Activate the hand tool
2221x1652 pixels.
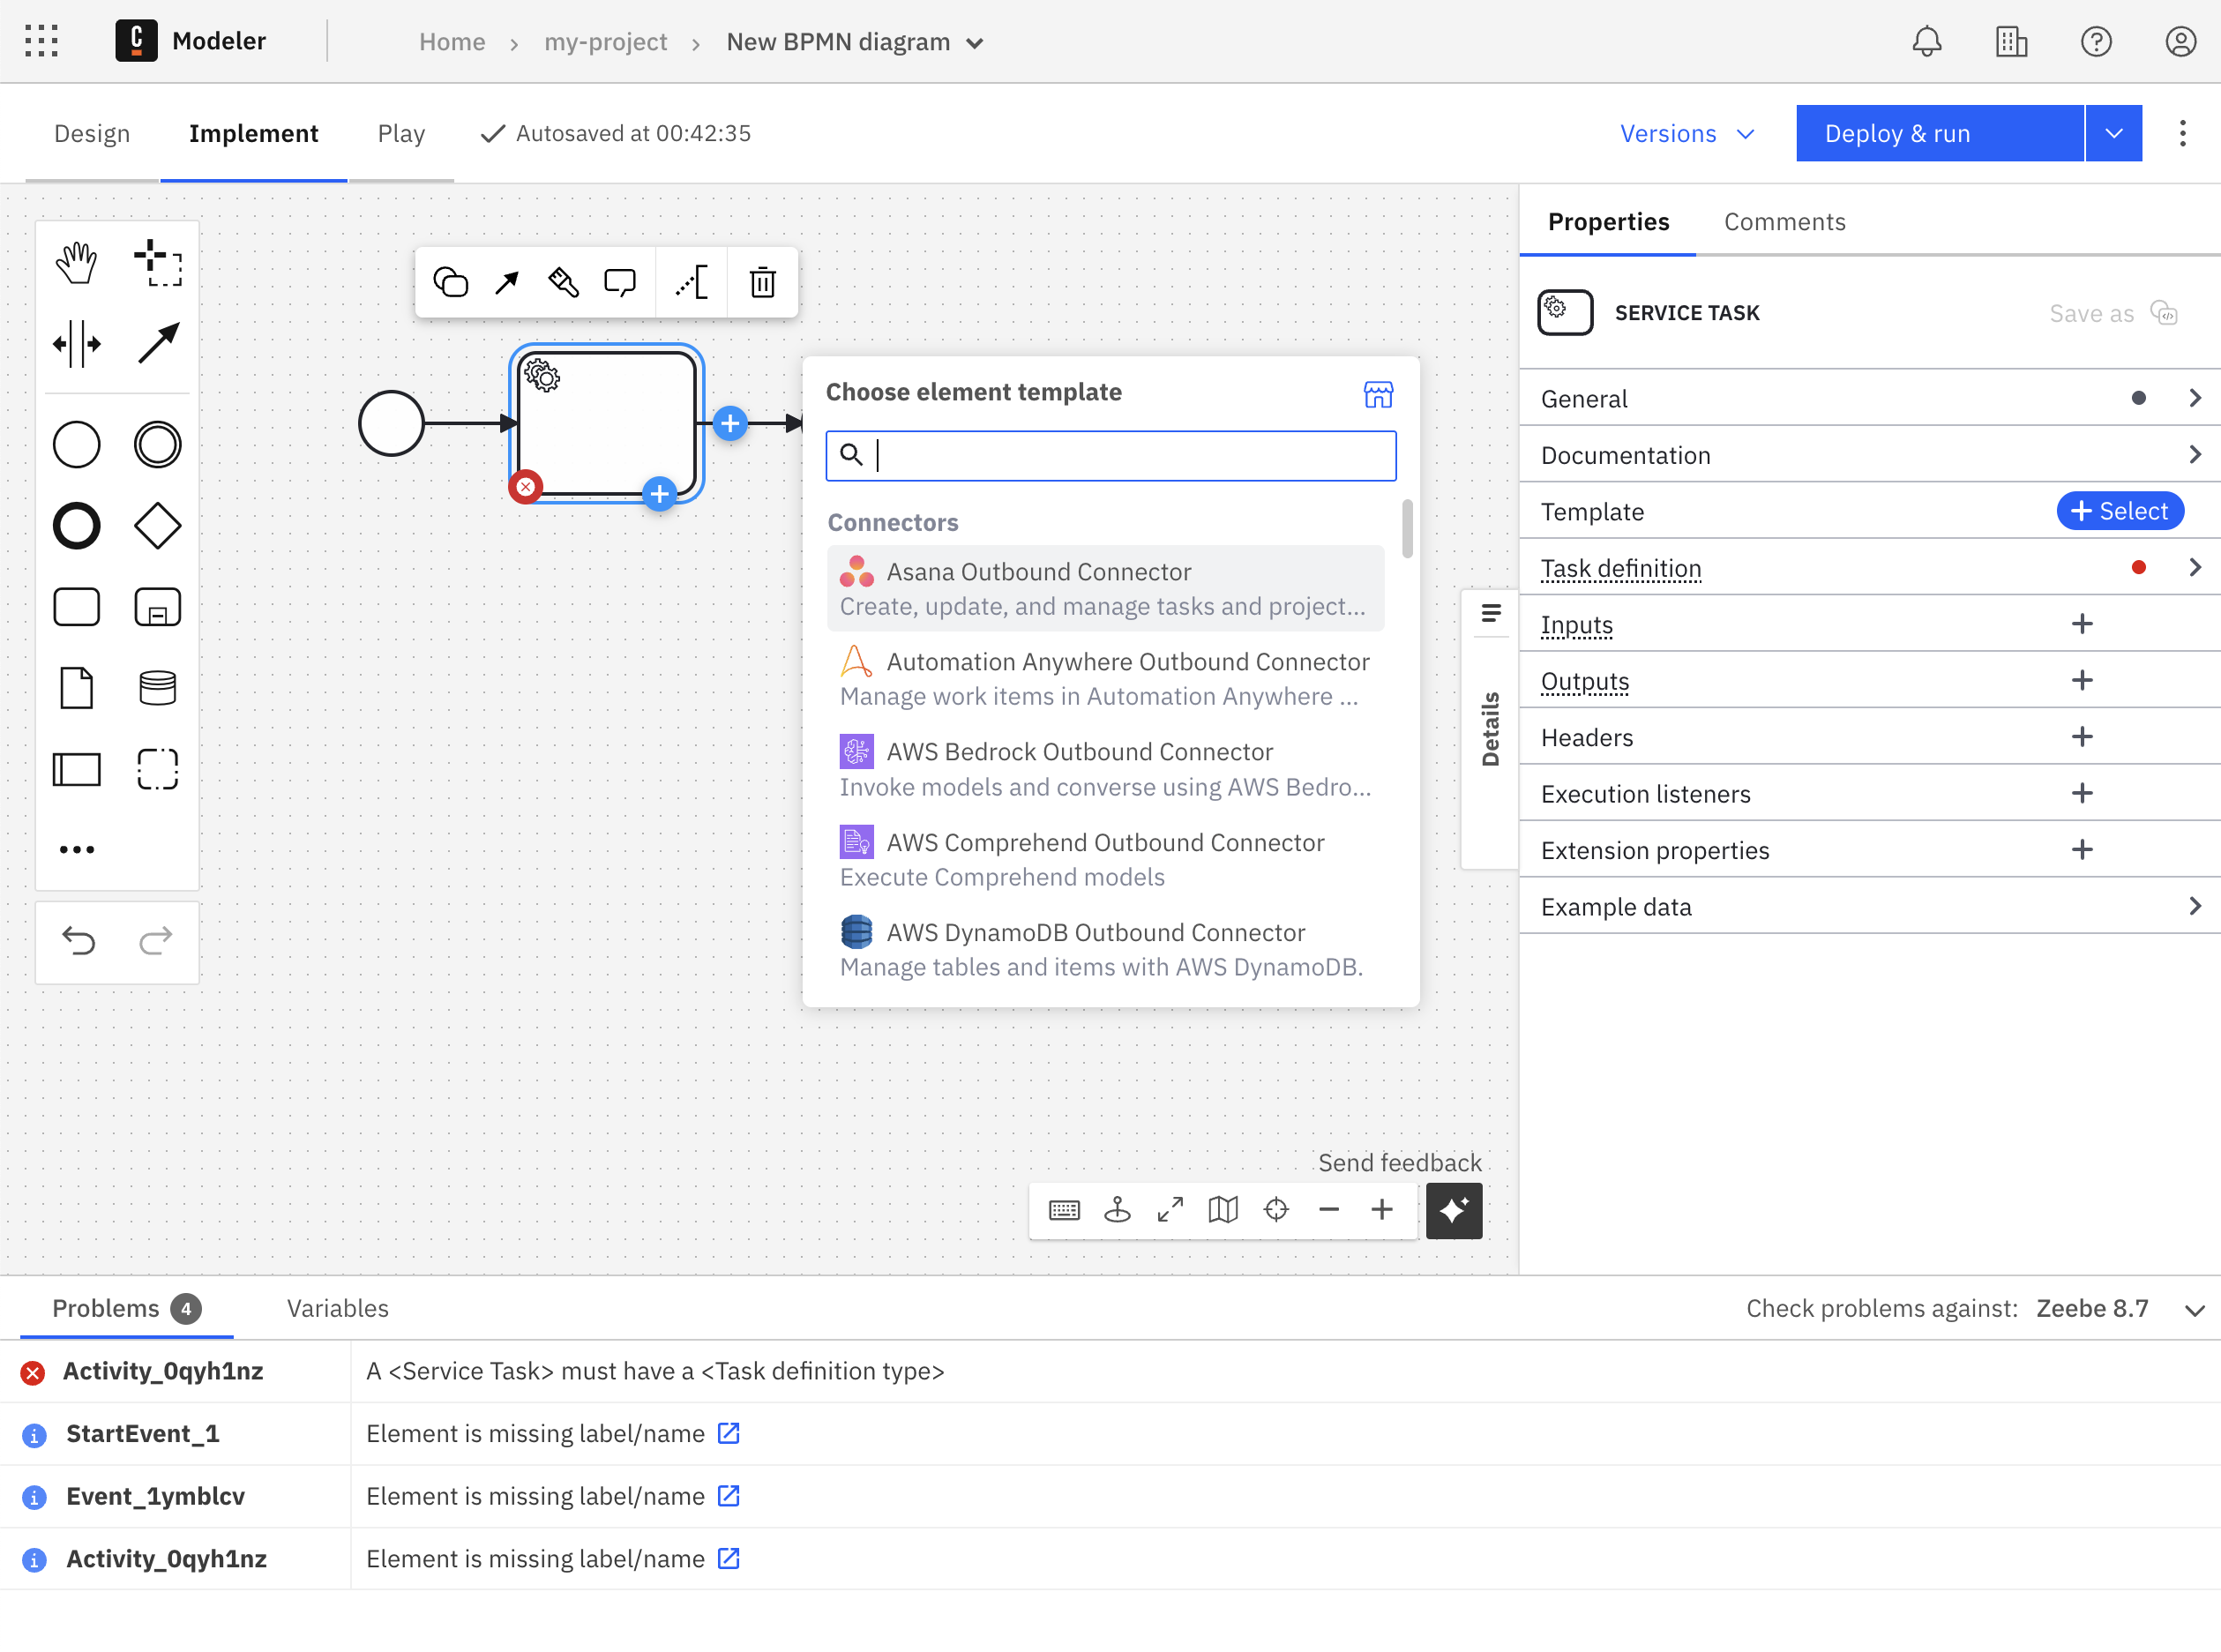[x=76, y=263]
